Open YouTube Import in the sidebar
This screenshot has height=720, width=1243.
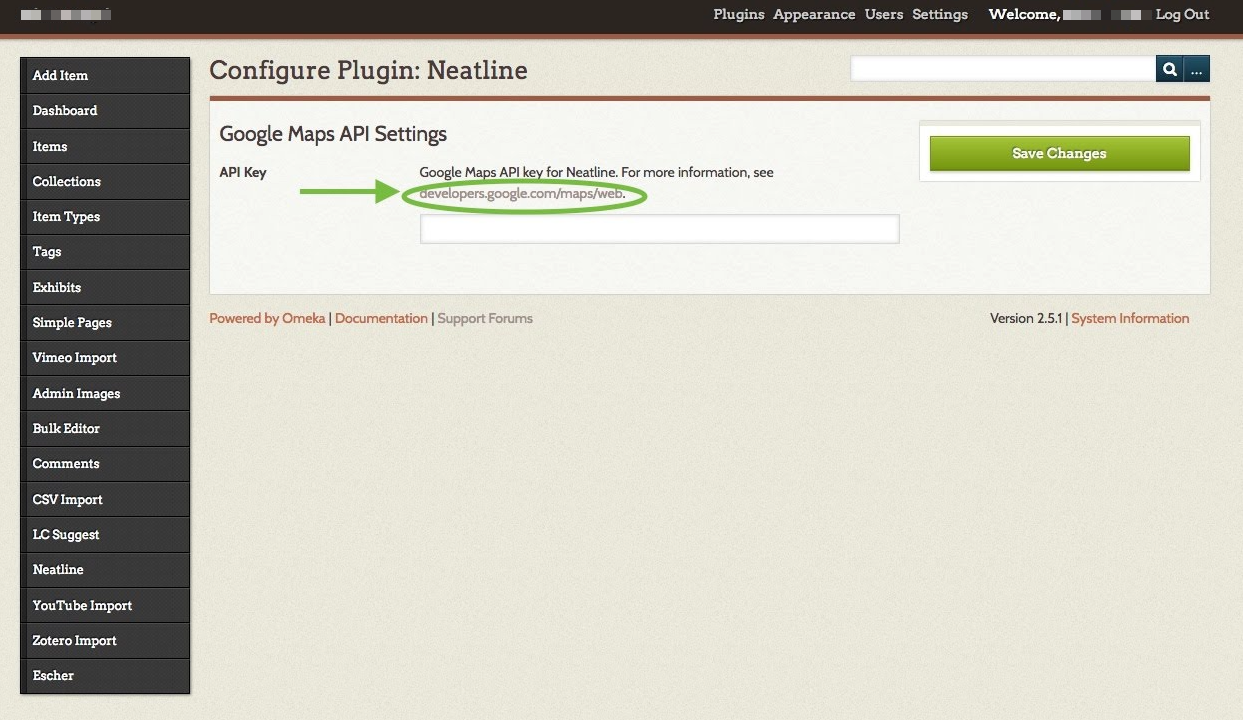(105, 605)
